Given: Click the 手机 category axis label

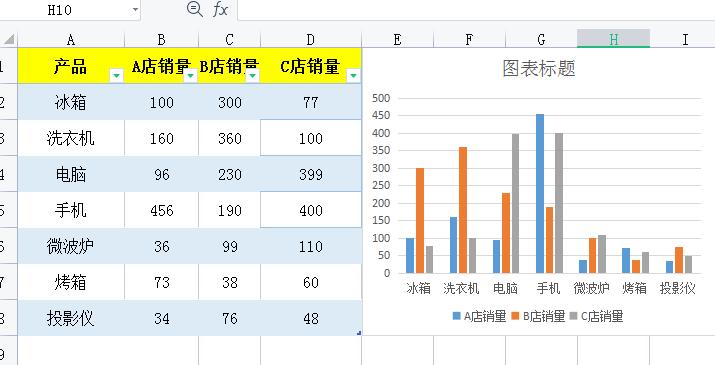Looking at the screenshot, I should tap(548, 288).
